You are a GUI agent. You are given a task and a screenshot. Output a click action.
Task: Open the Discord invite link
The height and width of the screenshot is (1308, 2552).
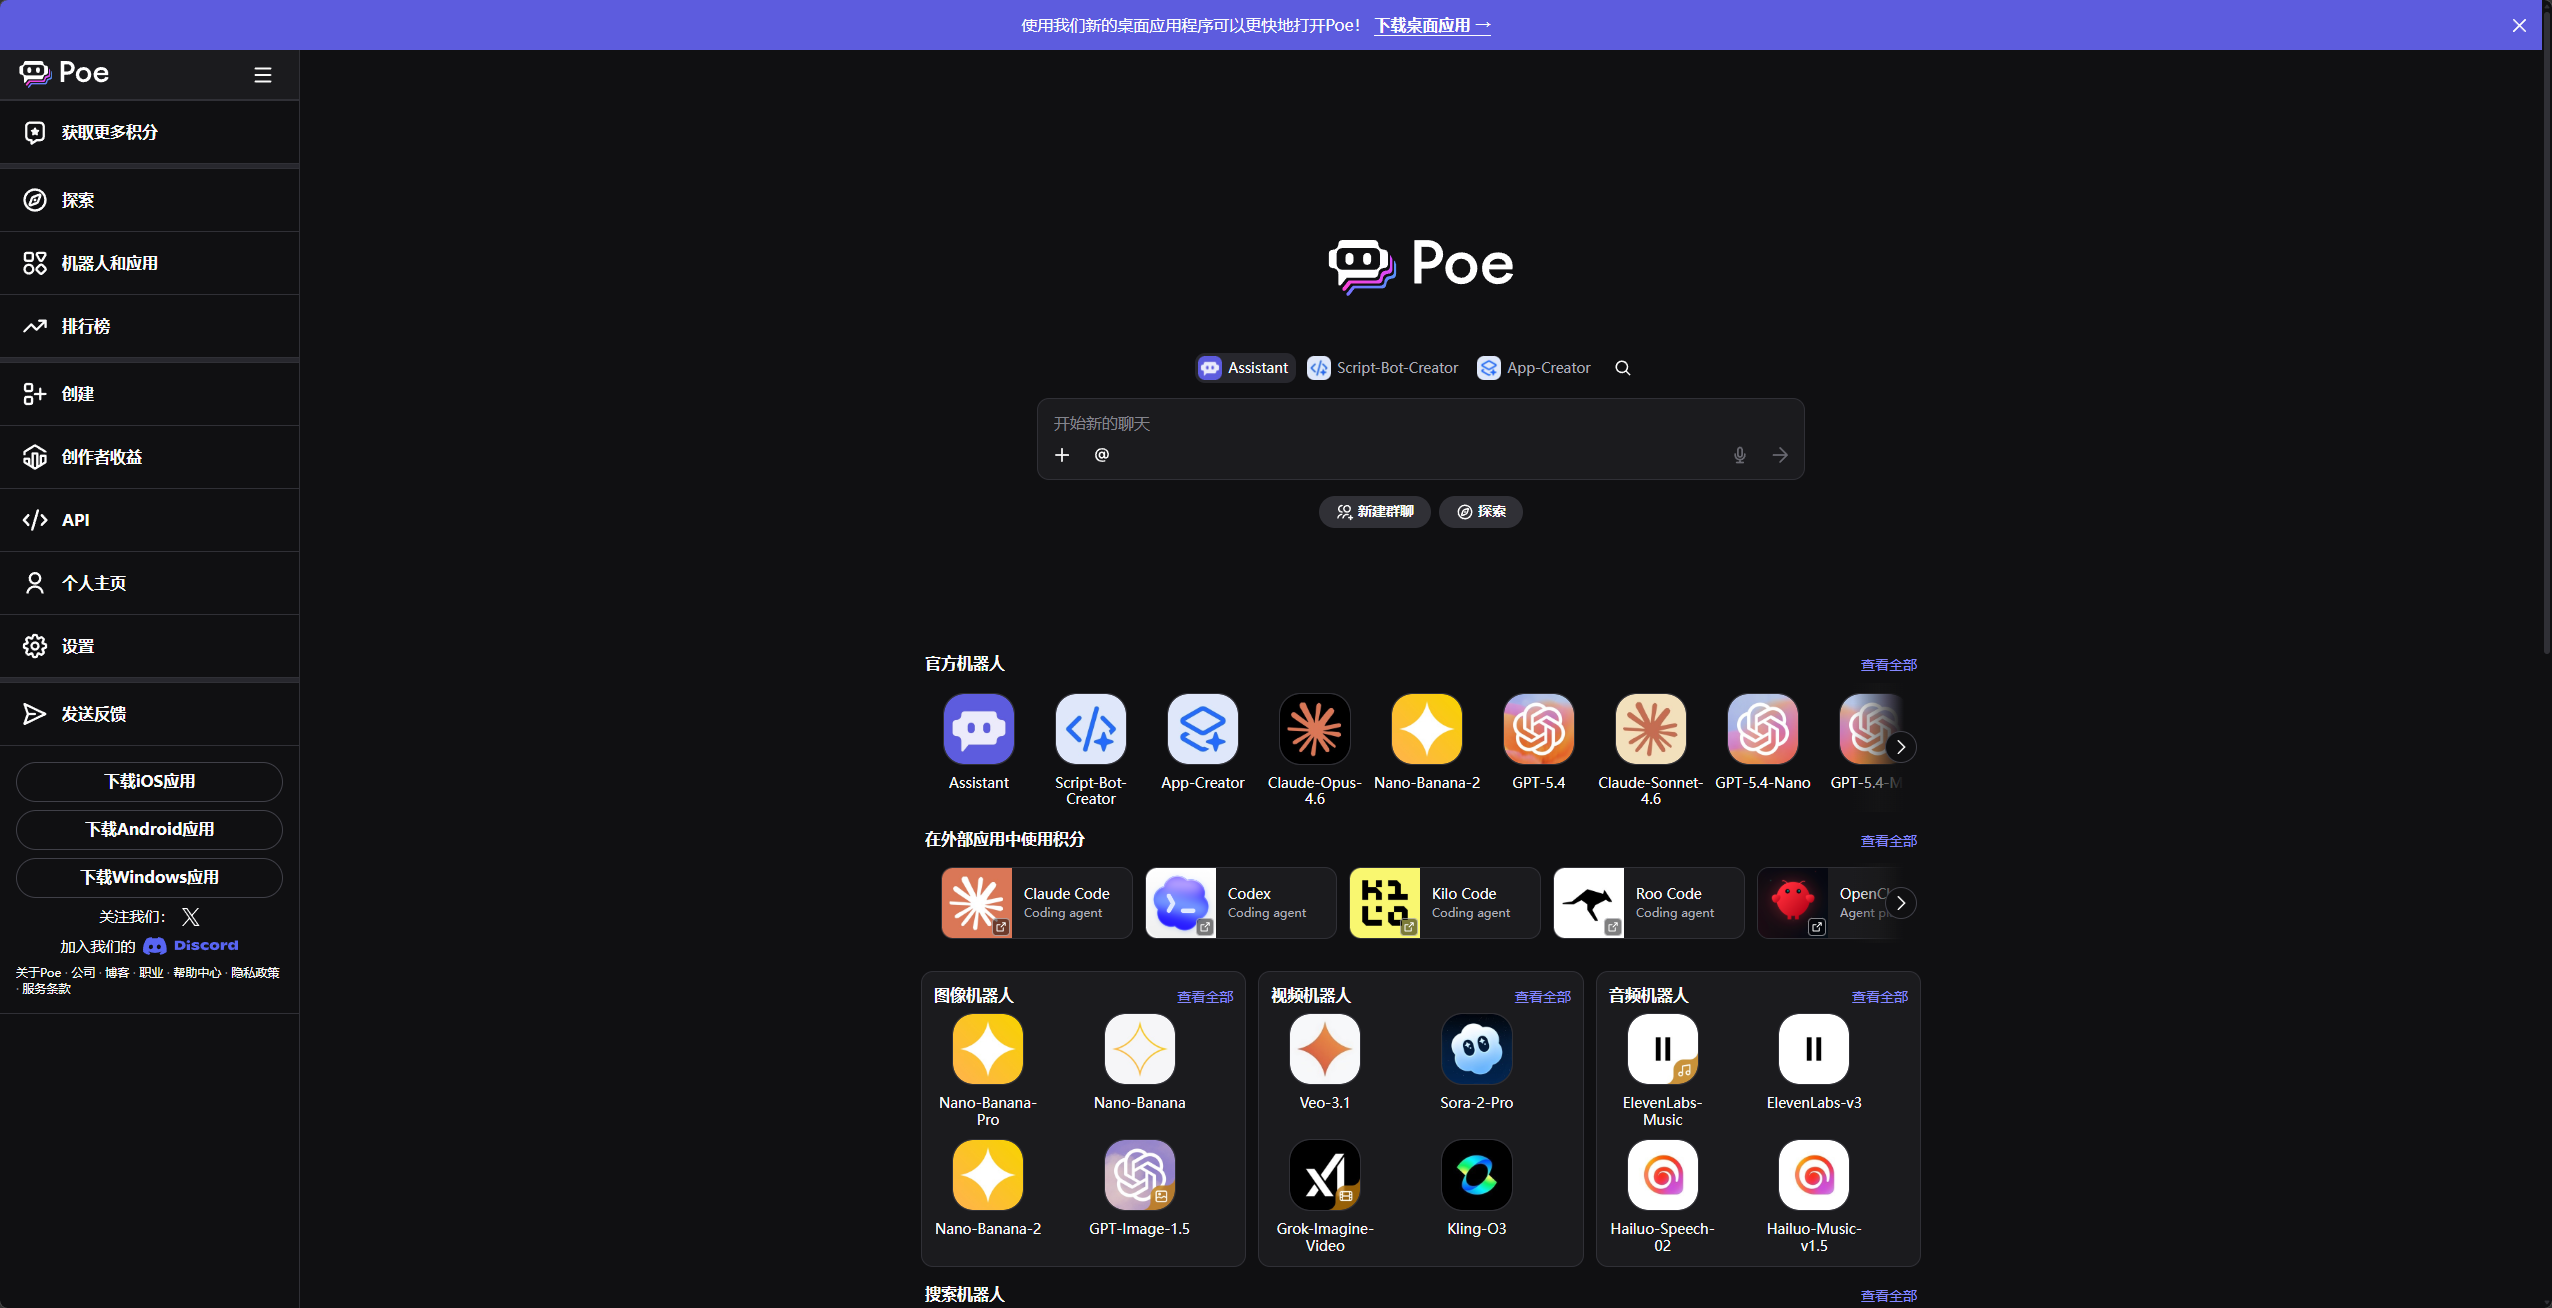click(x=191, y=946)
